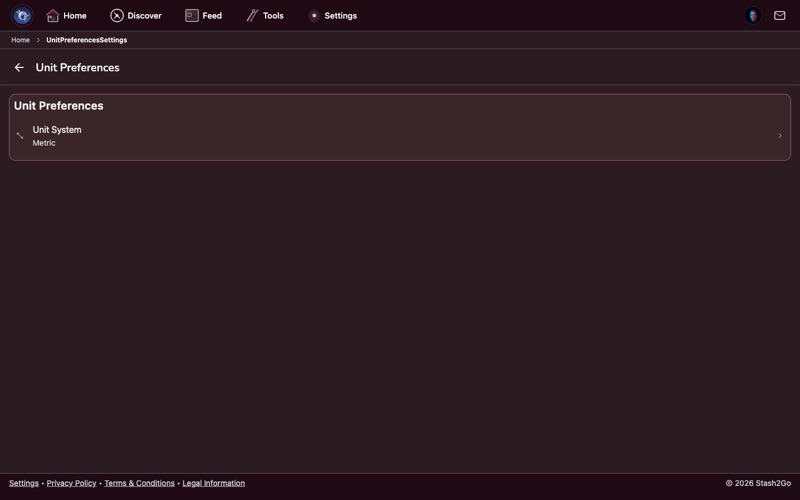This screenshot has width=800, height=500.
Task: Select the Metric value under Unit System
Action: click(x=44, y=143)
